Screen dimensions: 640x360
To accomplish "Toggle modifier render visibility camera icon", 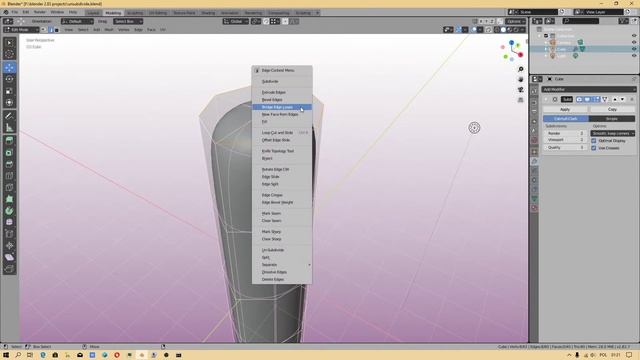I will (579, 99).
